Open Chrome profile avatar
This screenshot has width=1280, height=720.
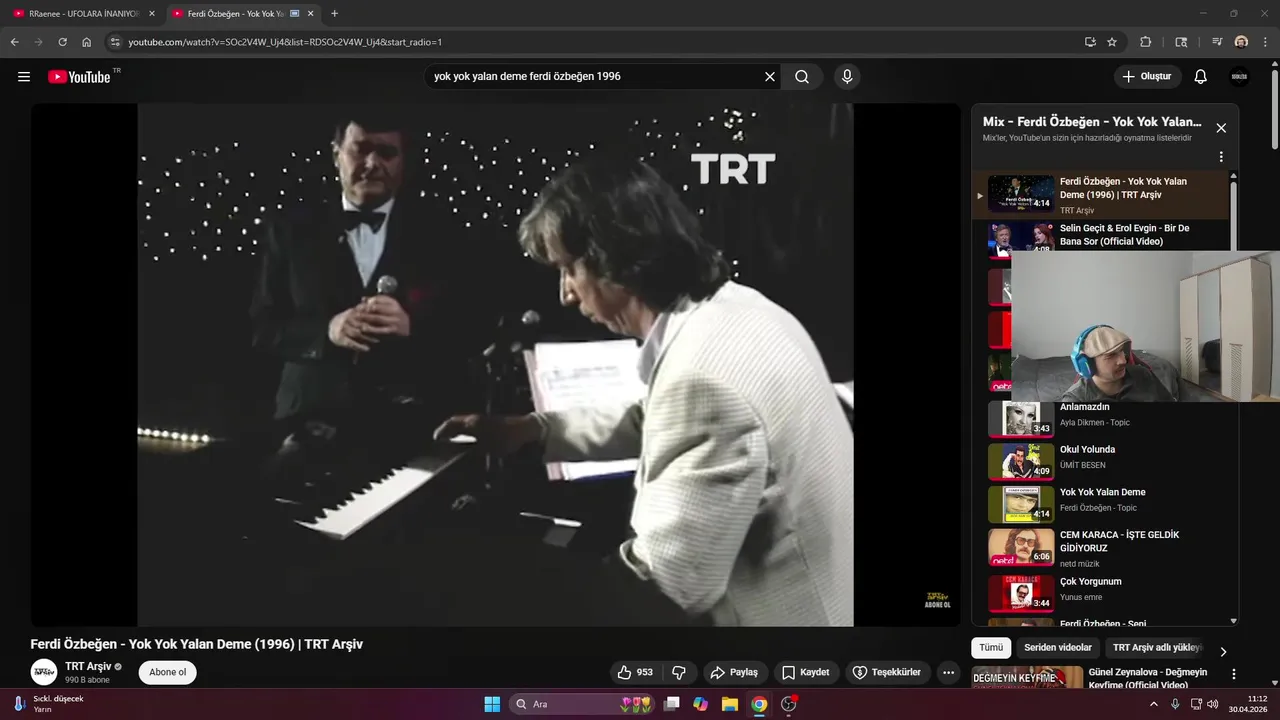tap(1241, 42)
